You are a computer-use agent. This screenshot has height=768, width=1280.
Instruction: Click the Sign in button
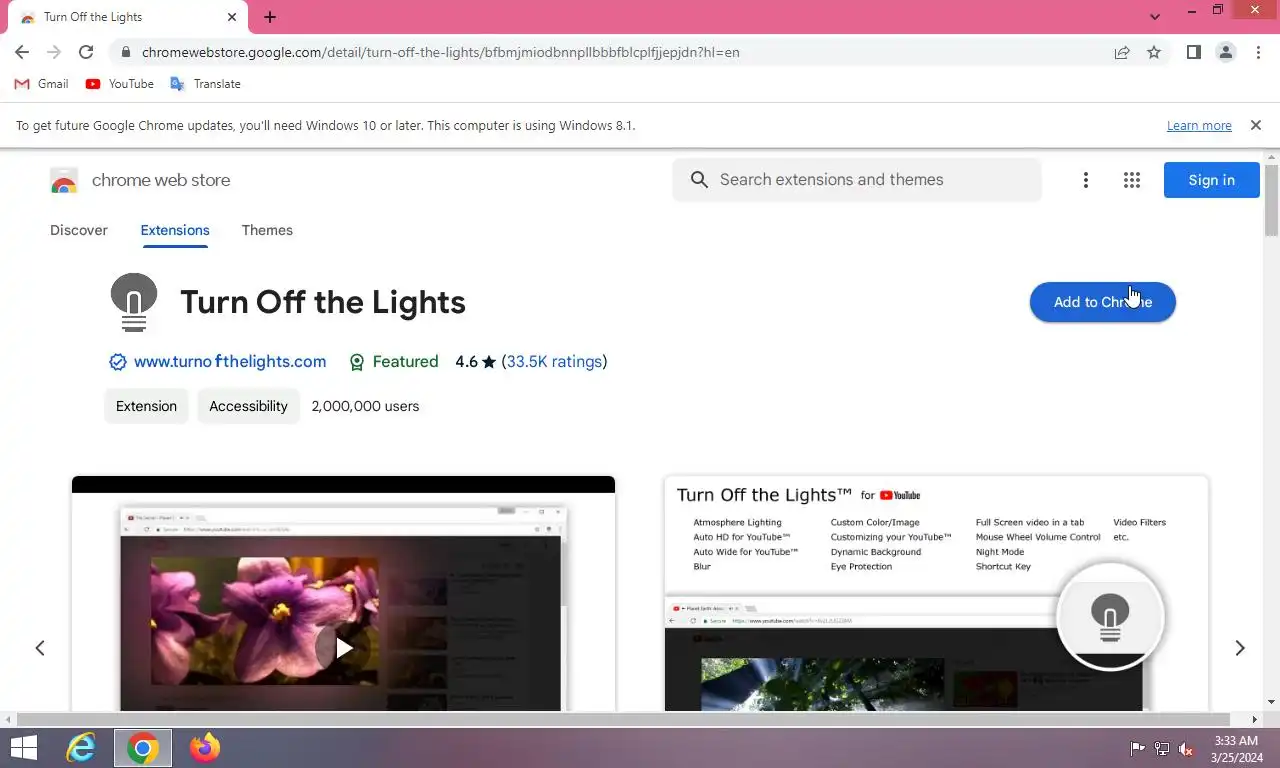pyautogui.click(x=1211, y=180)
